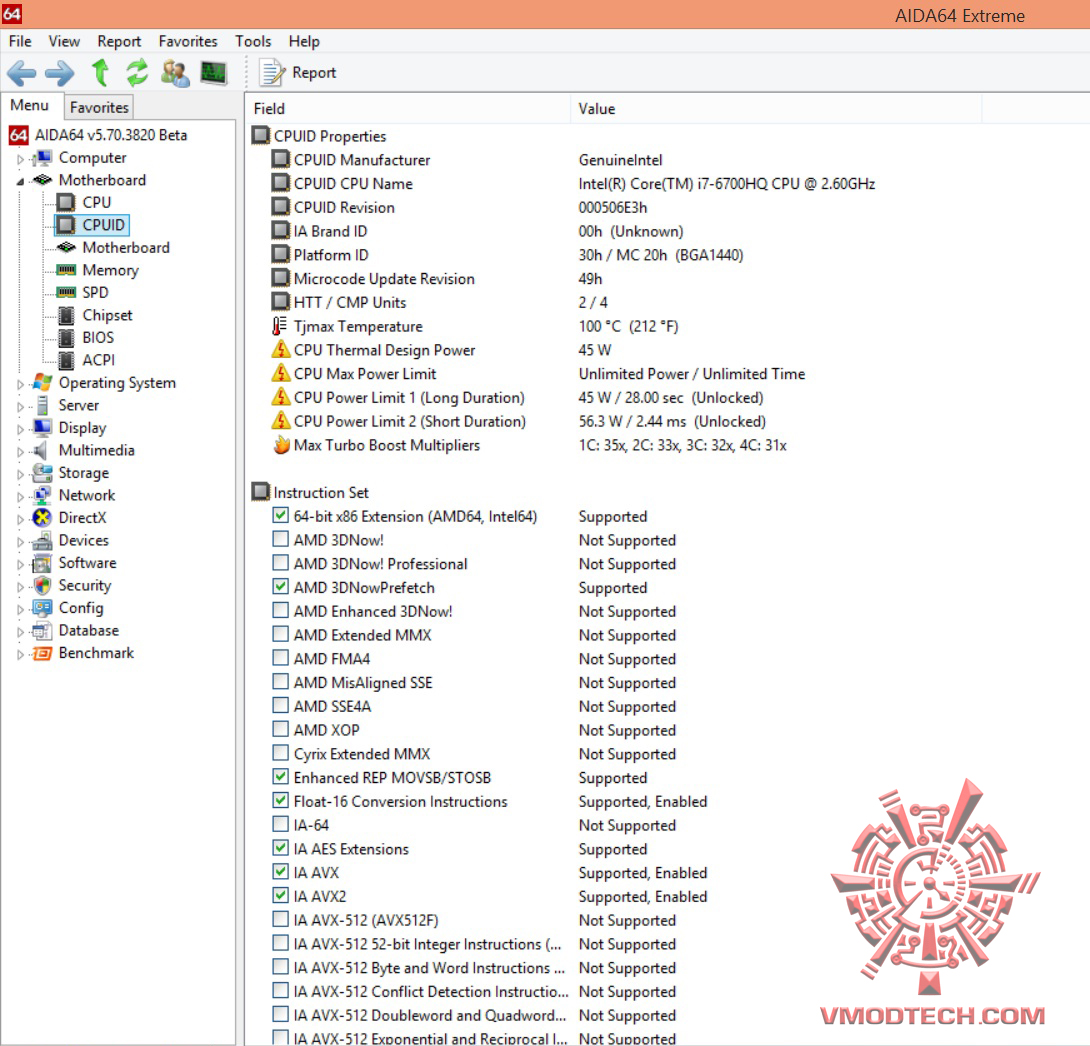The height and width of the screenshot is (1046, 1090).
Task: Select the CPUID tree item
Action: [x=104, y=225]
